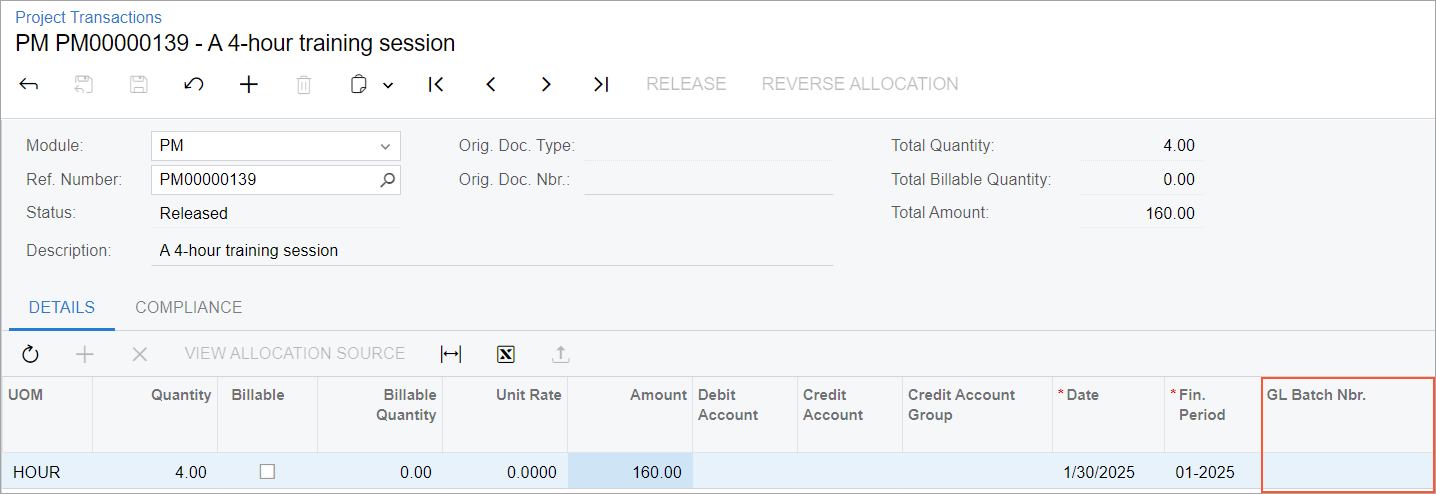Switch to the COMPLIANCE tab
Viewport: 1436px width, 494px height.
tap(188, 308)
